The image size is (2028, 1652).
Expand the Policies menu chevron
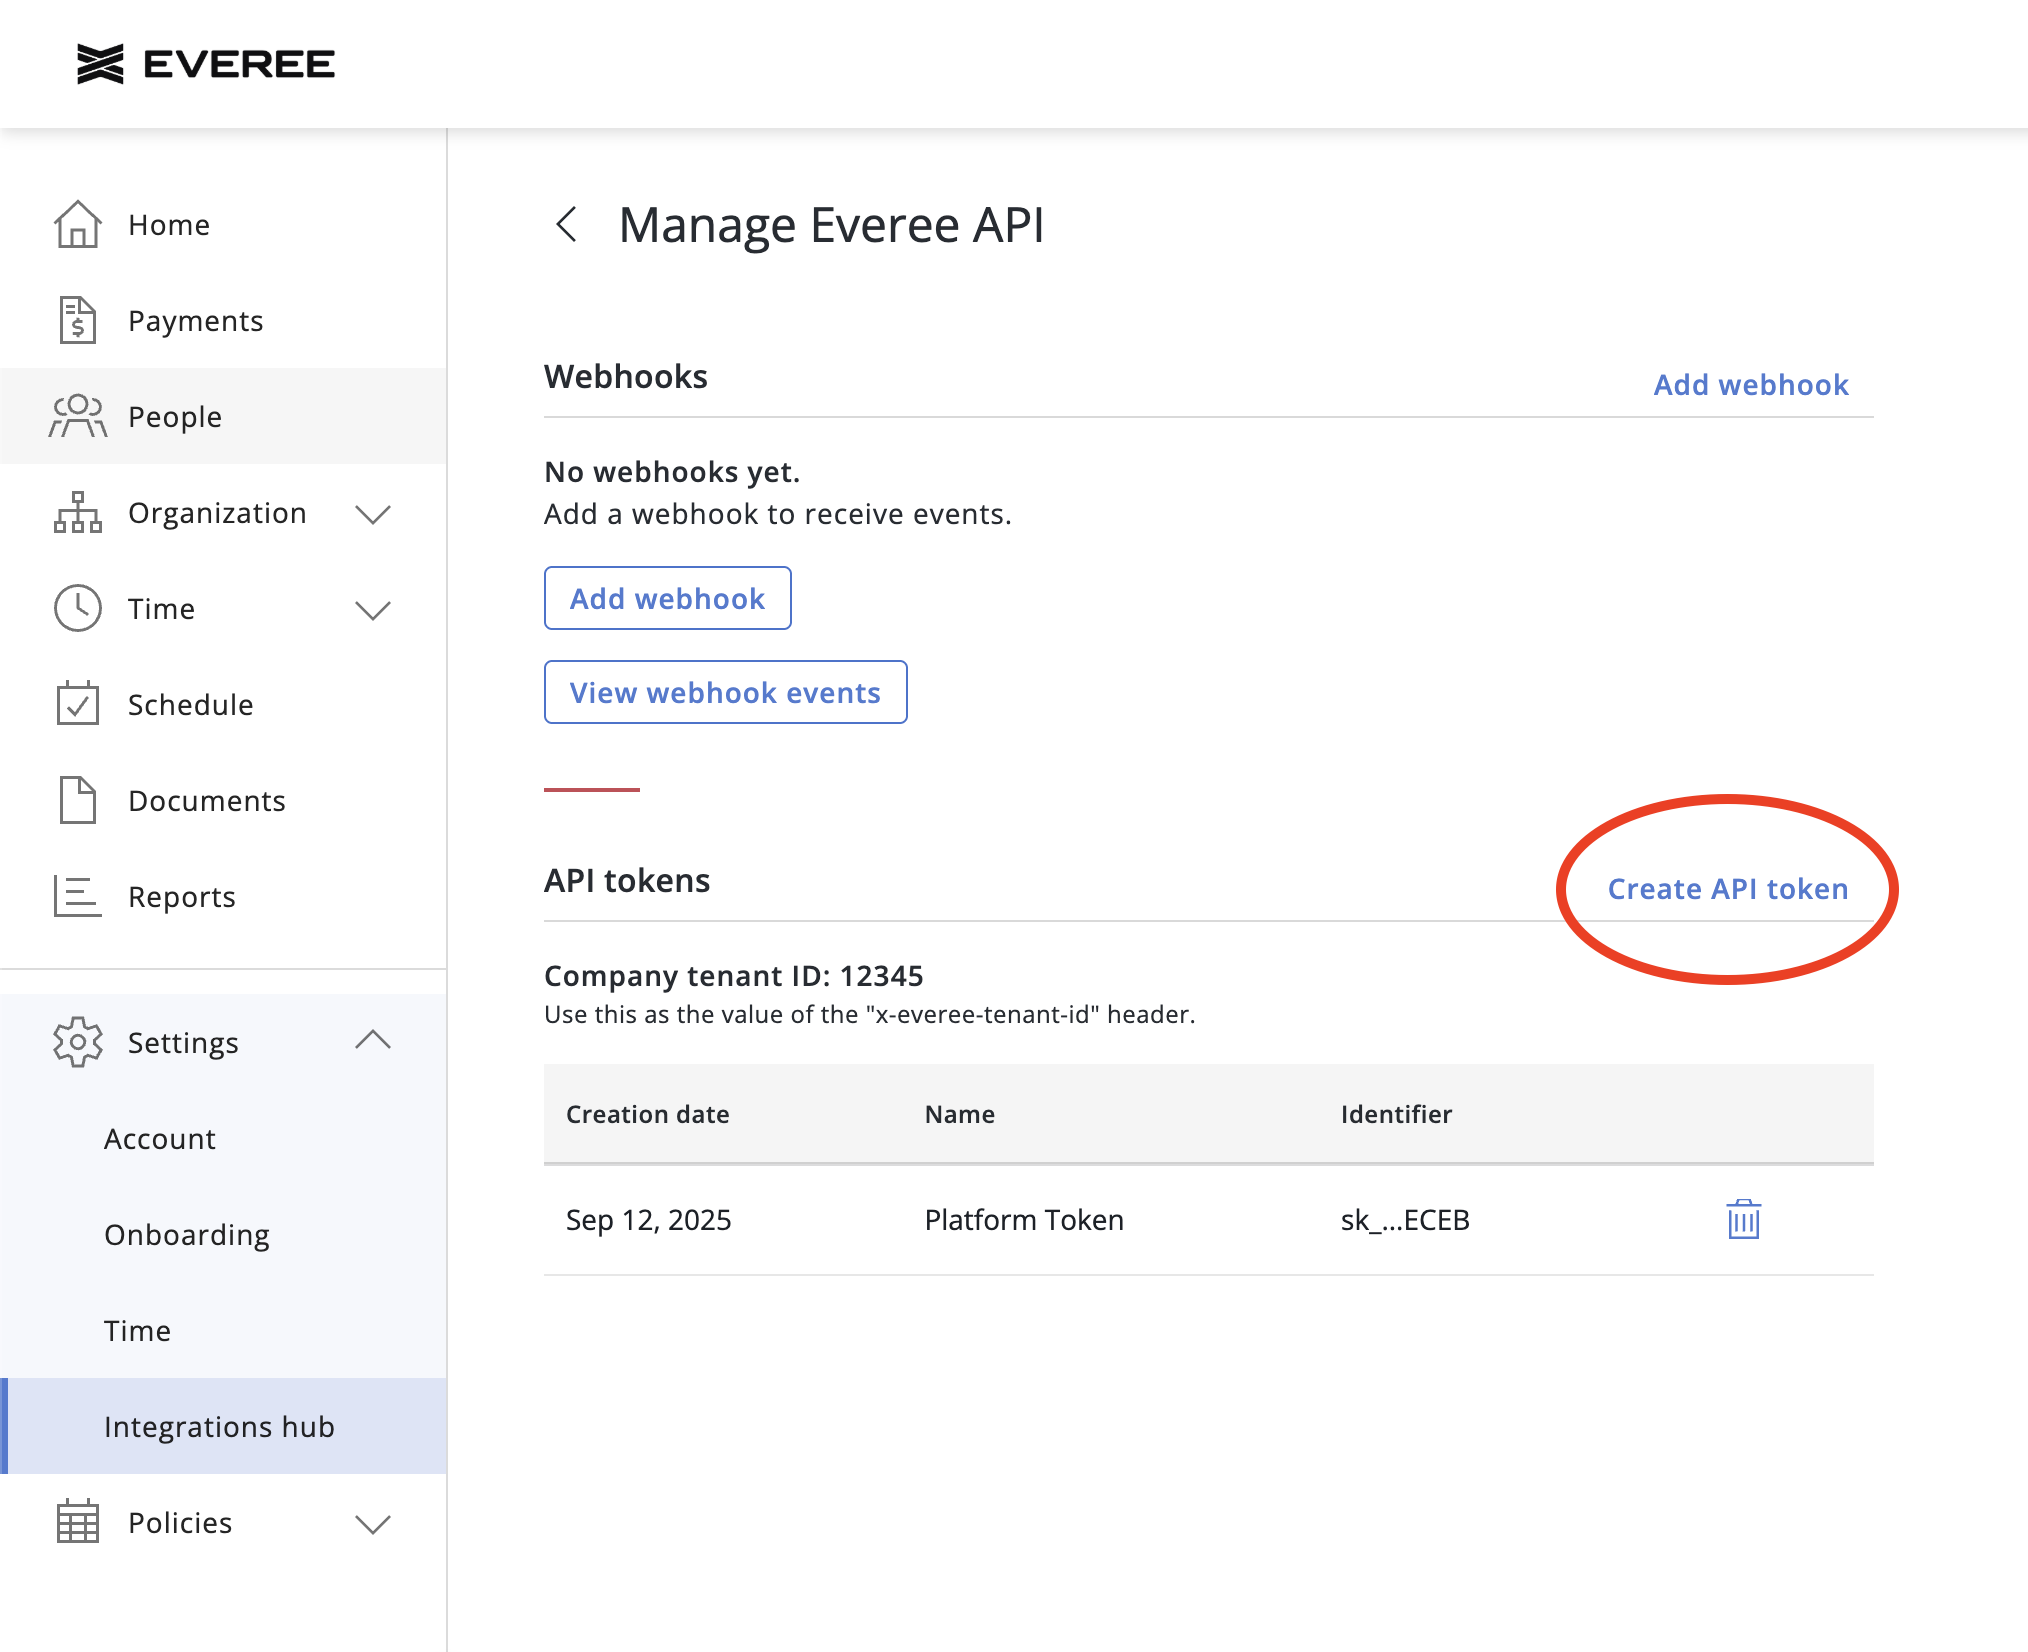[x=373, y=1523]
